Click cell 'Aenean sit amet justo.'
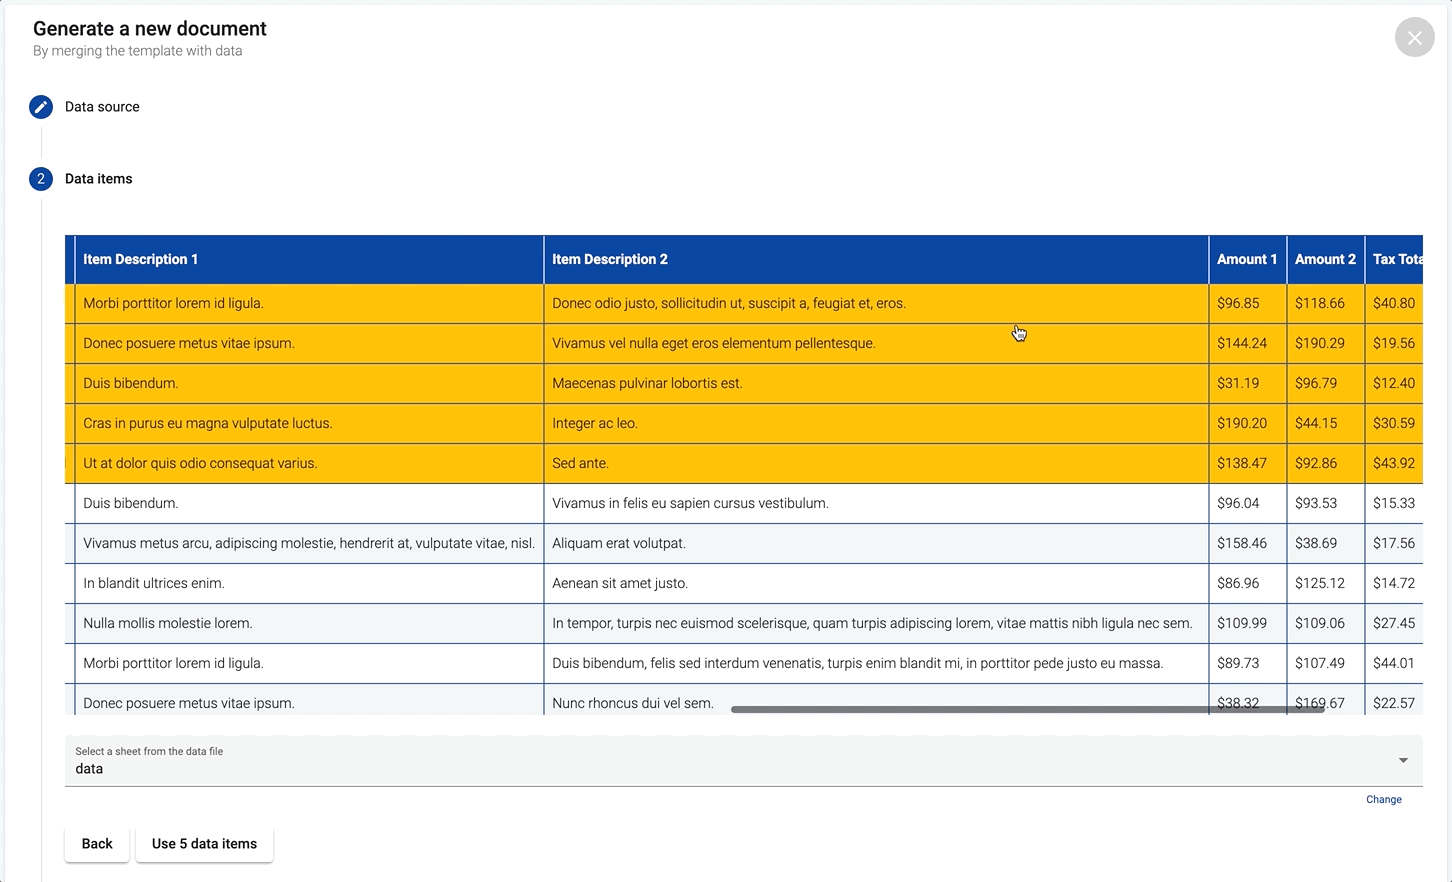1452x882 pixels. tap(876, 584)
